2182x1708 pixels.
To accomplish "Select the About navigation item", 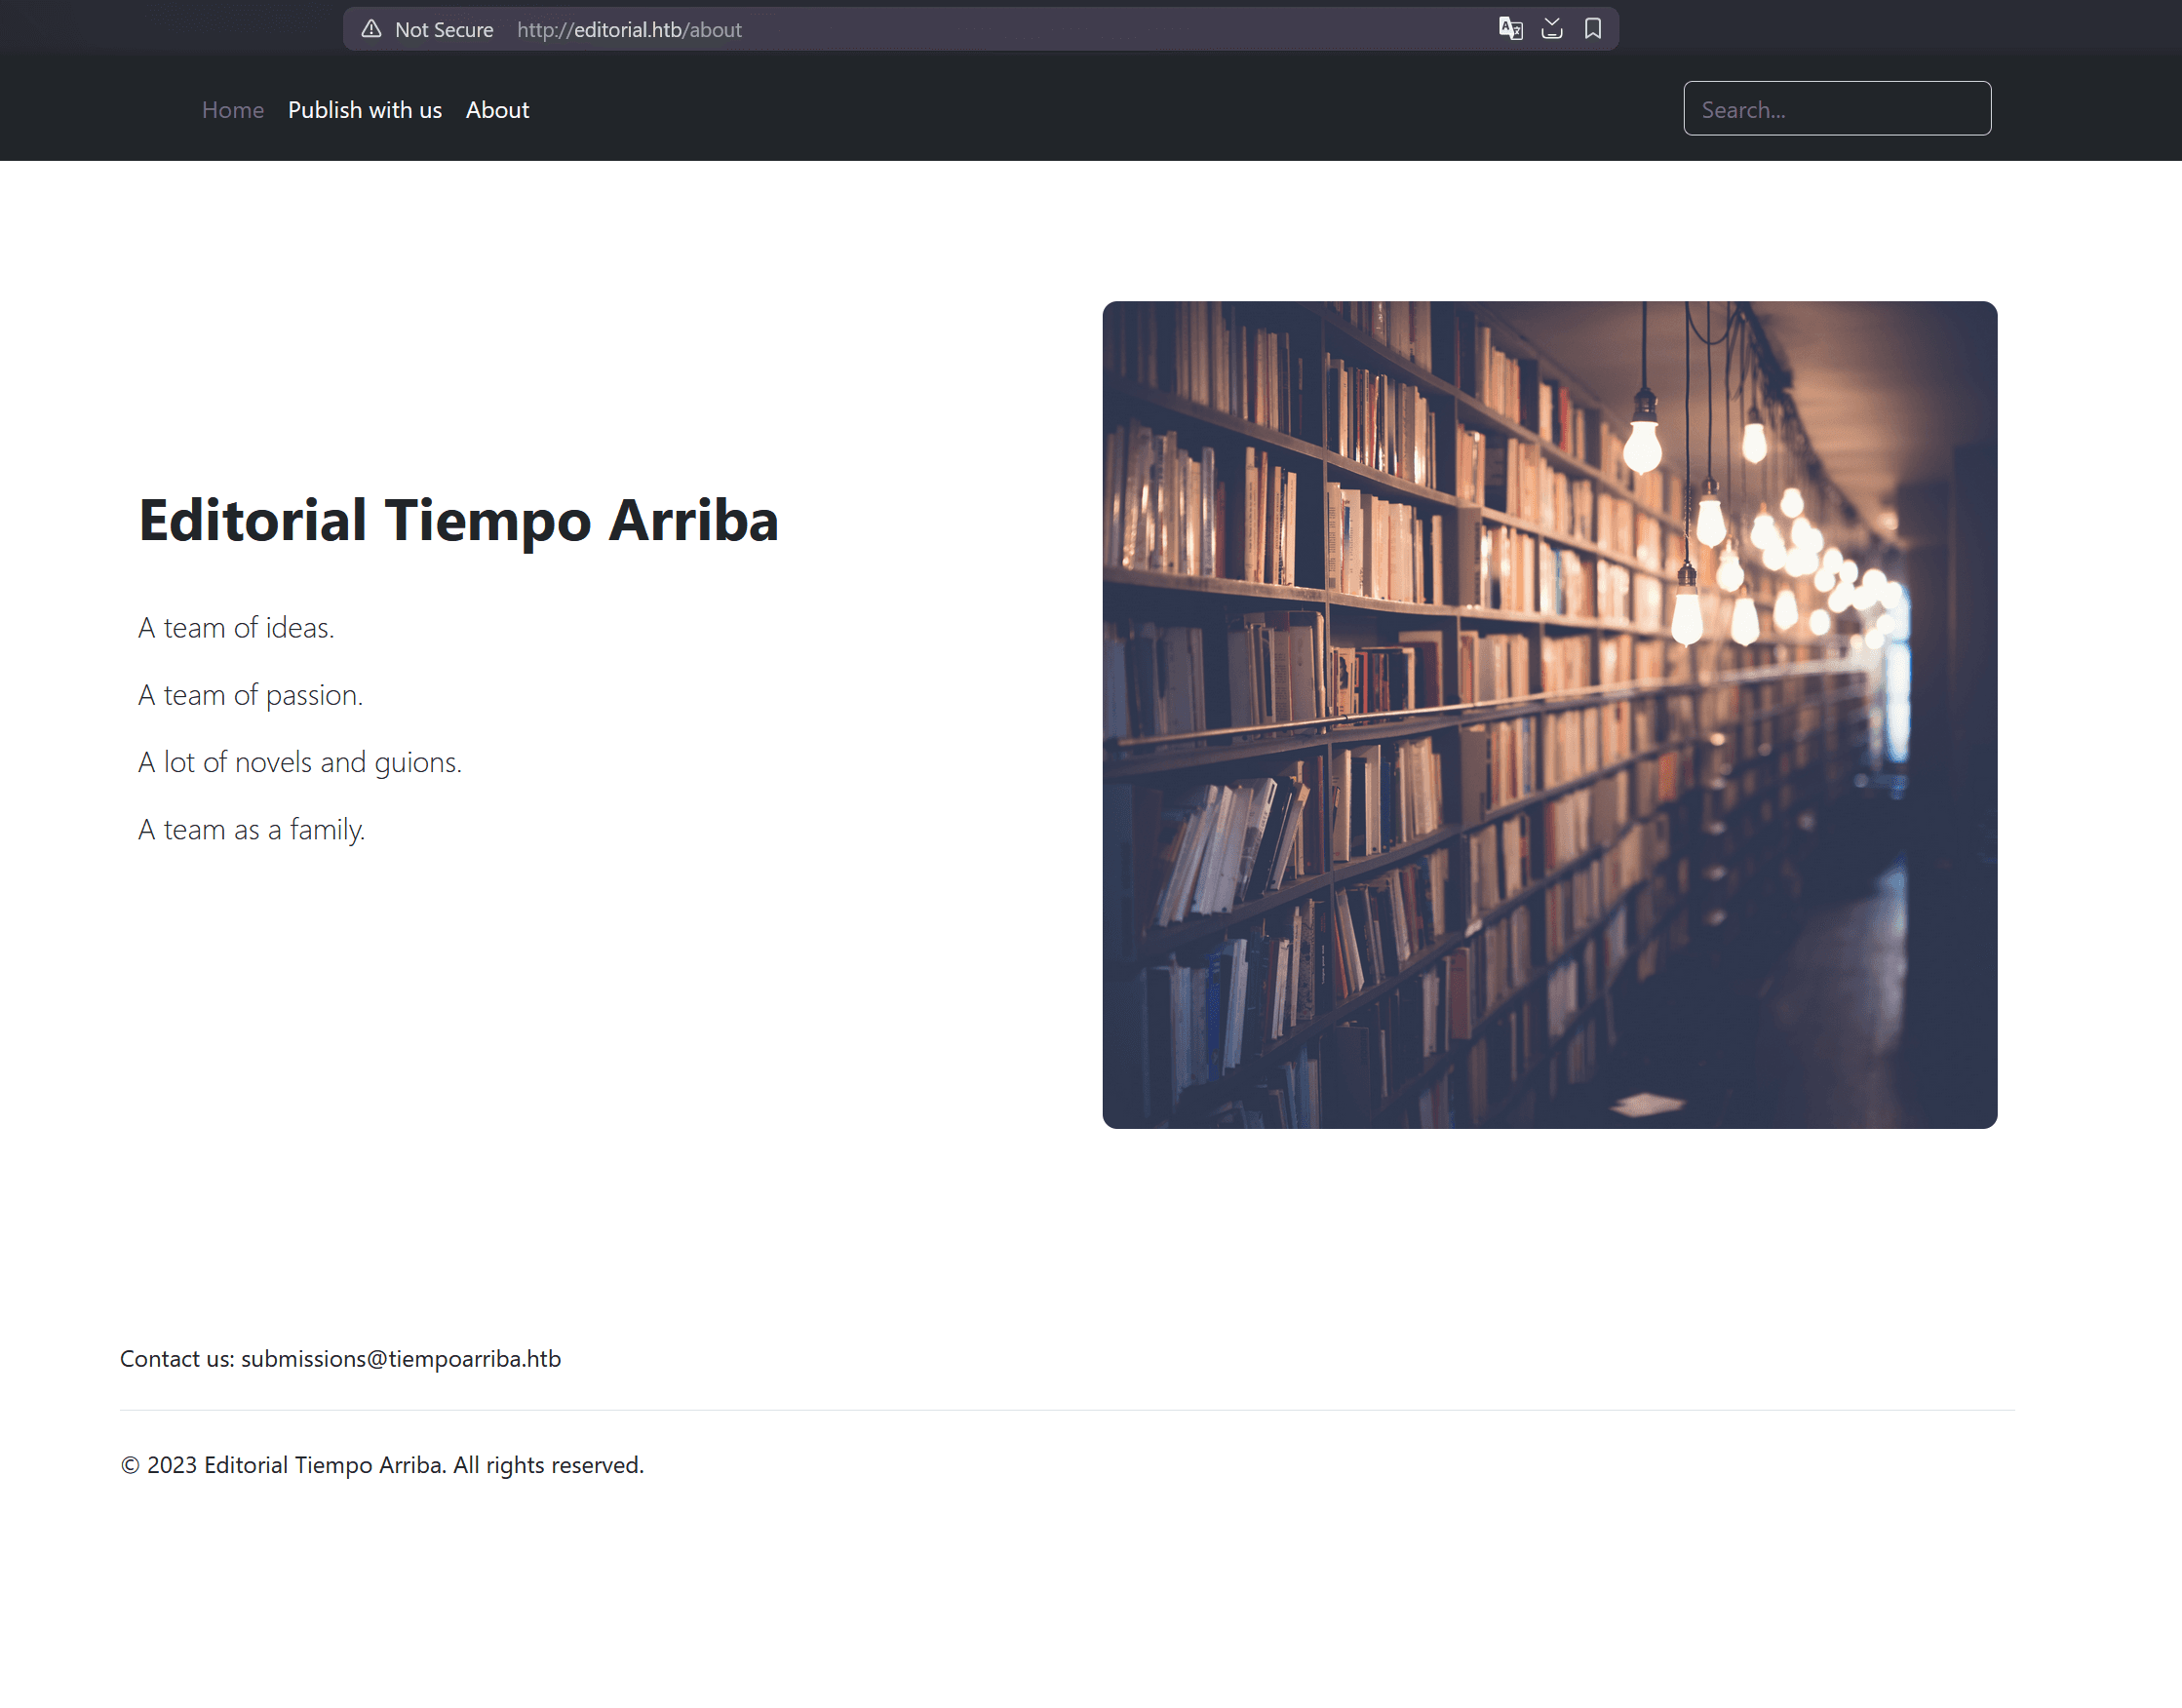I will tap(497, 110).
